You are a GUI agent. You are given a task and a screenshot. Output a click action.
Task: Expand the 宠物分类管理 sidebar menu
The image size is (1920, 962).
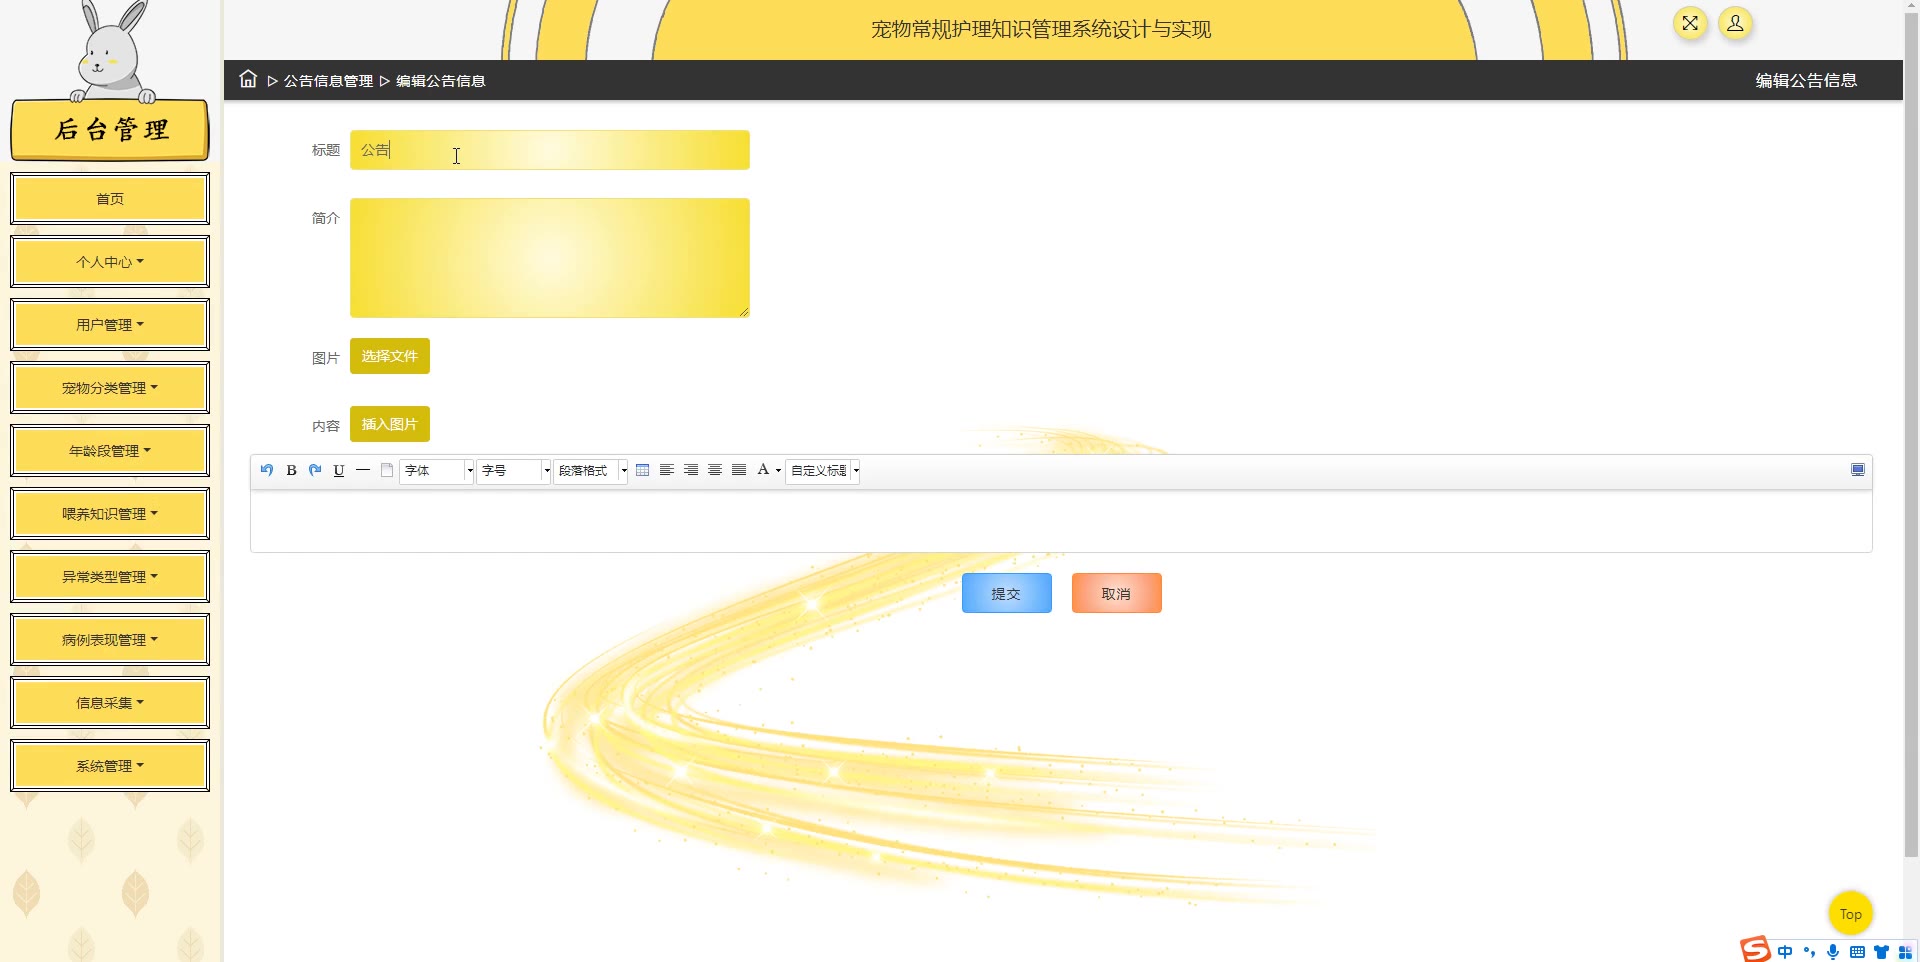(110, 388)
